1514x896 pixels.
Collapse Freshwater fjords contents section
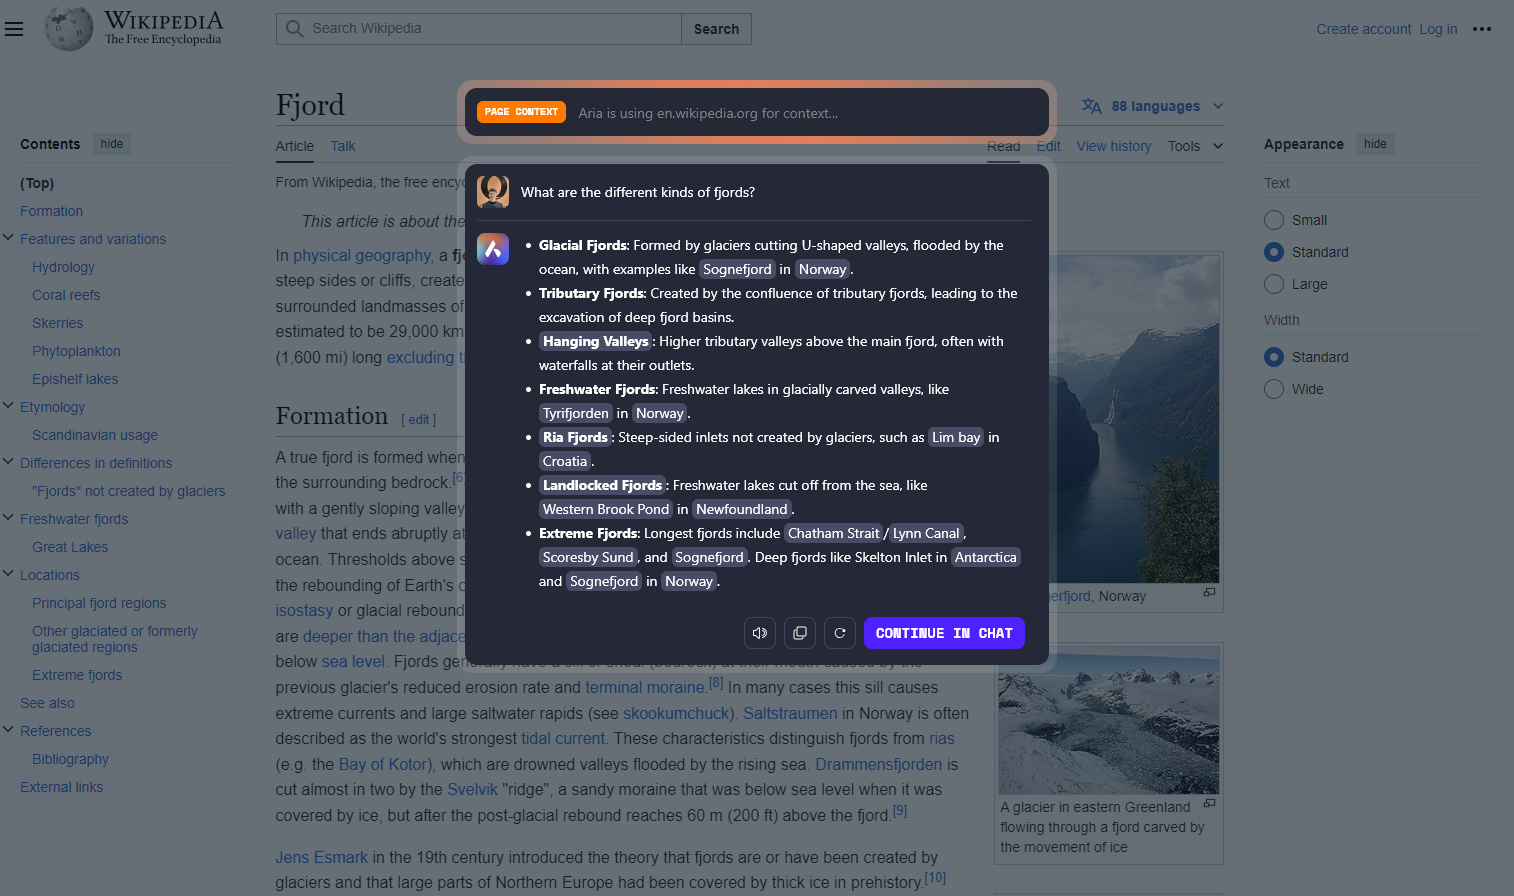click(x=9, y=518)
